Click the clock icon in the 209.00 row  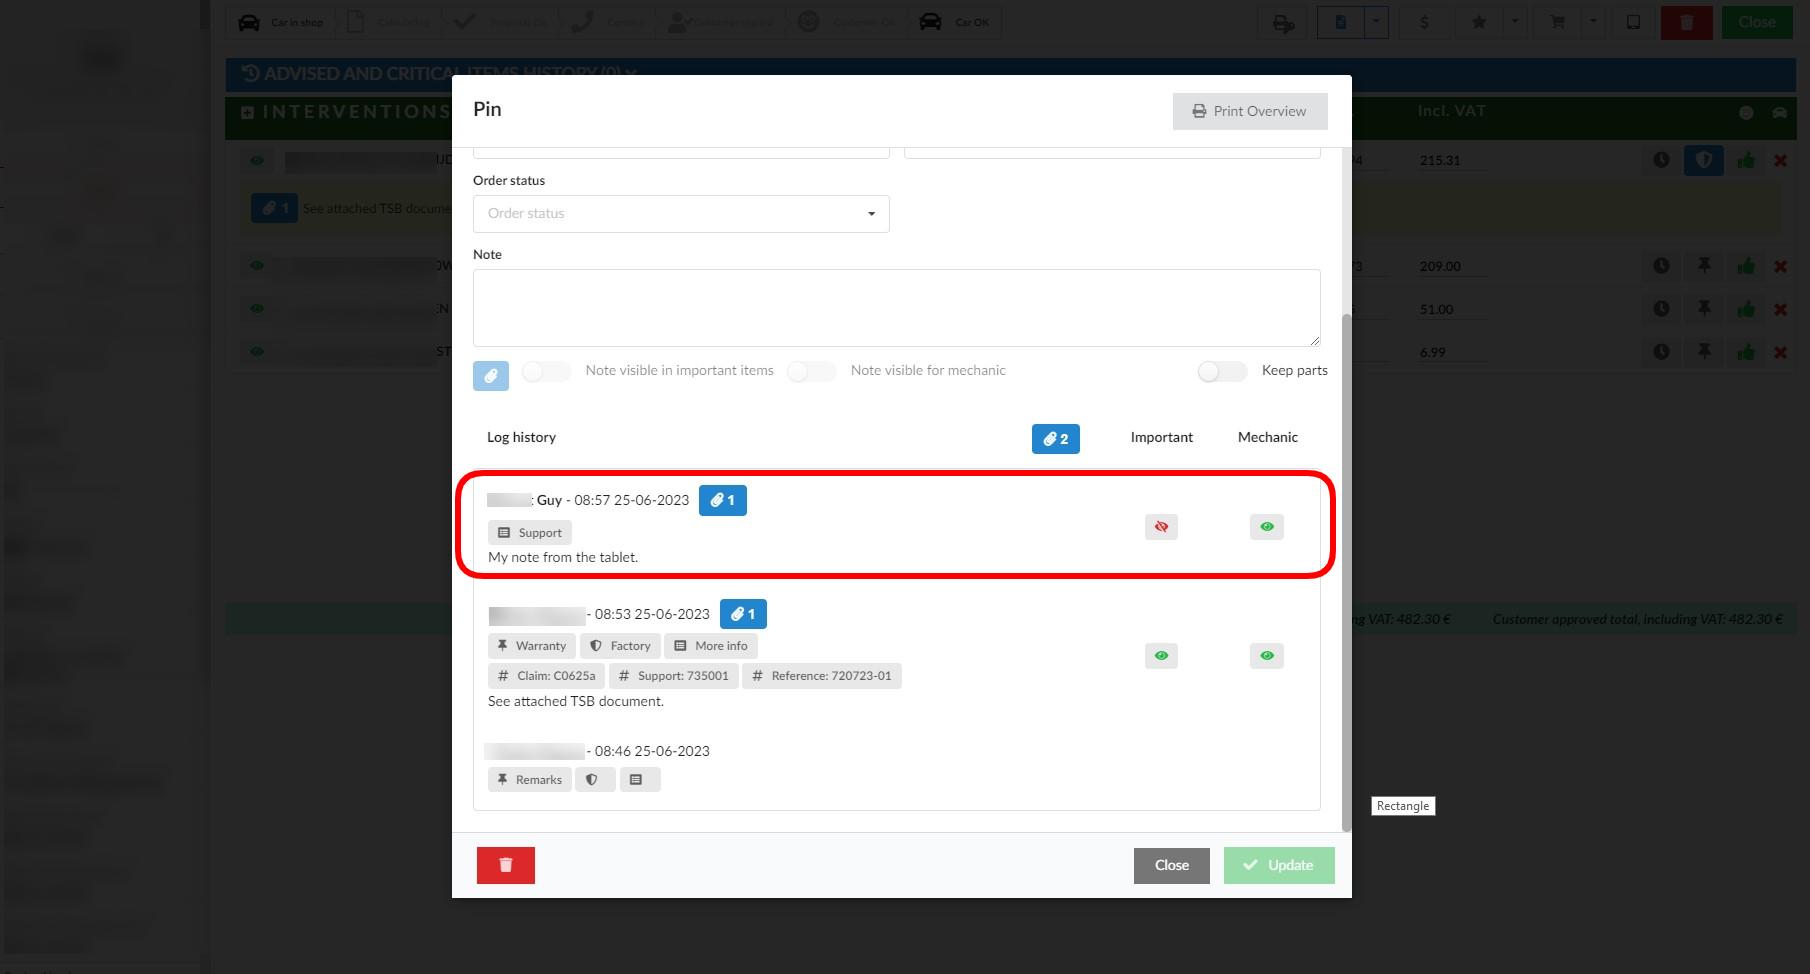click(x=1661, y=266)
